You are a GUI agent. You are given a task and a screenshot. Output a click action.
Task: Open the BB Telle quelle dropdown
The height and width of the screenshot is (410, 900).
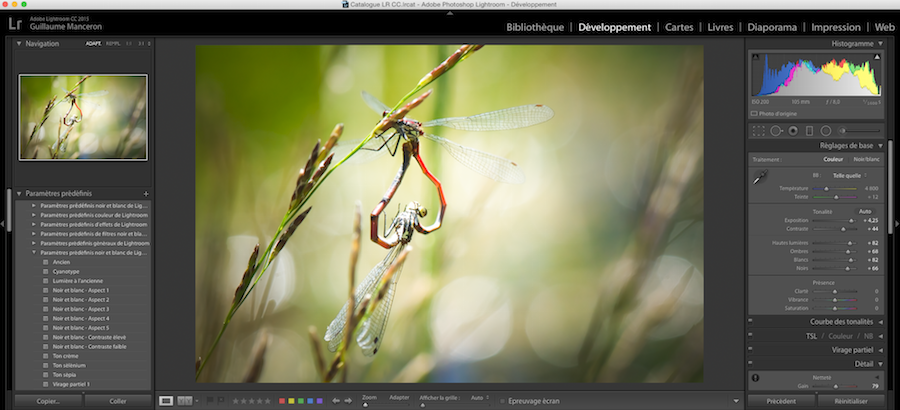[x=849, y=176]
